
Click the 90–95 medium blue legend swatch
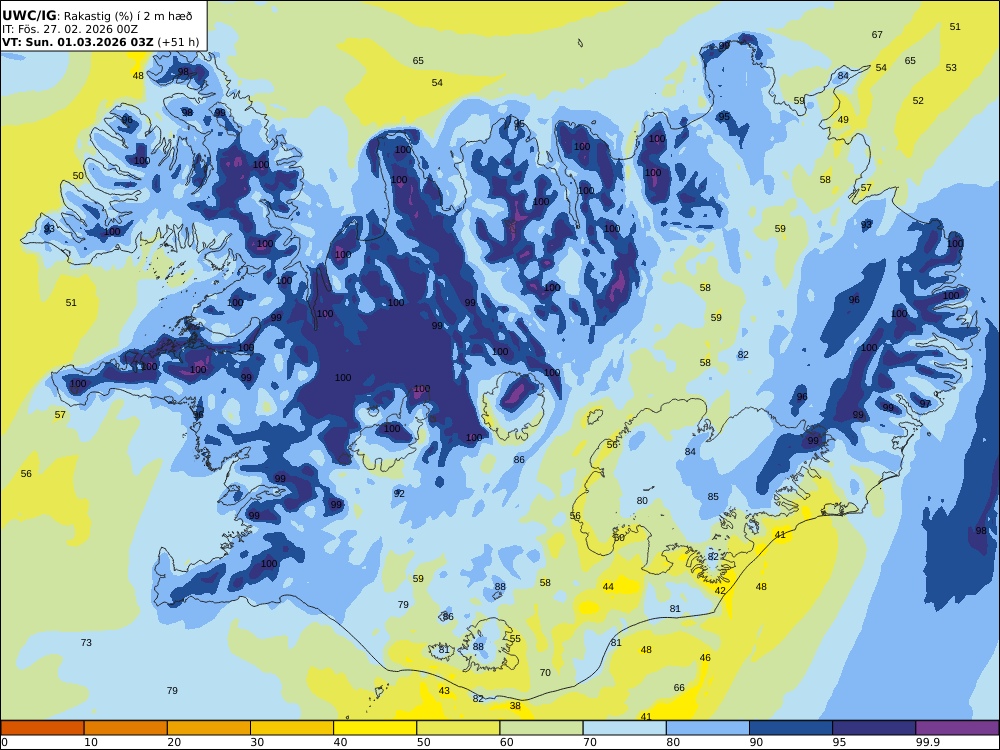point(791,728)
